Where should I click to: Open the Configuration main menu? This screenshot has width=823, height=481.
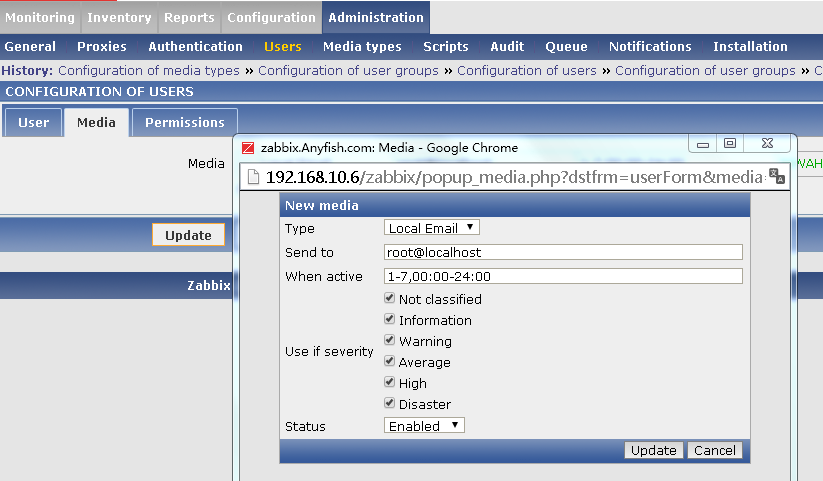pyautogui.click(x=271, y=17)
